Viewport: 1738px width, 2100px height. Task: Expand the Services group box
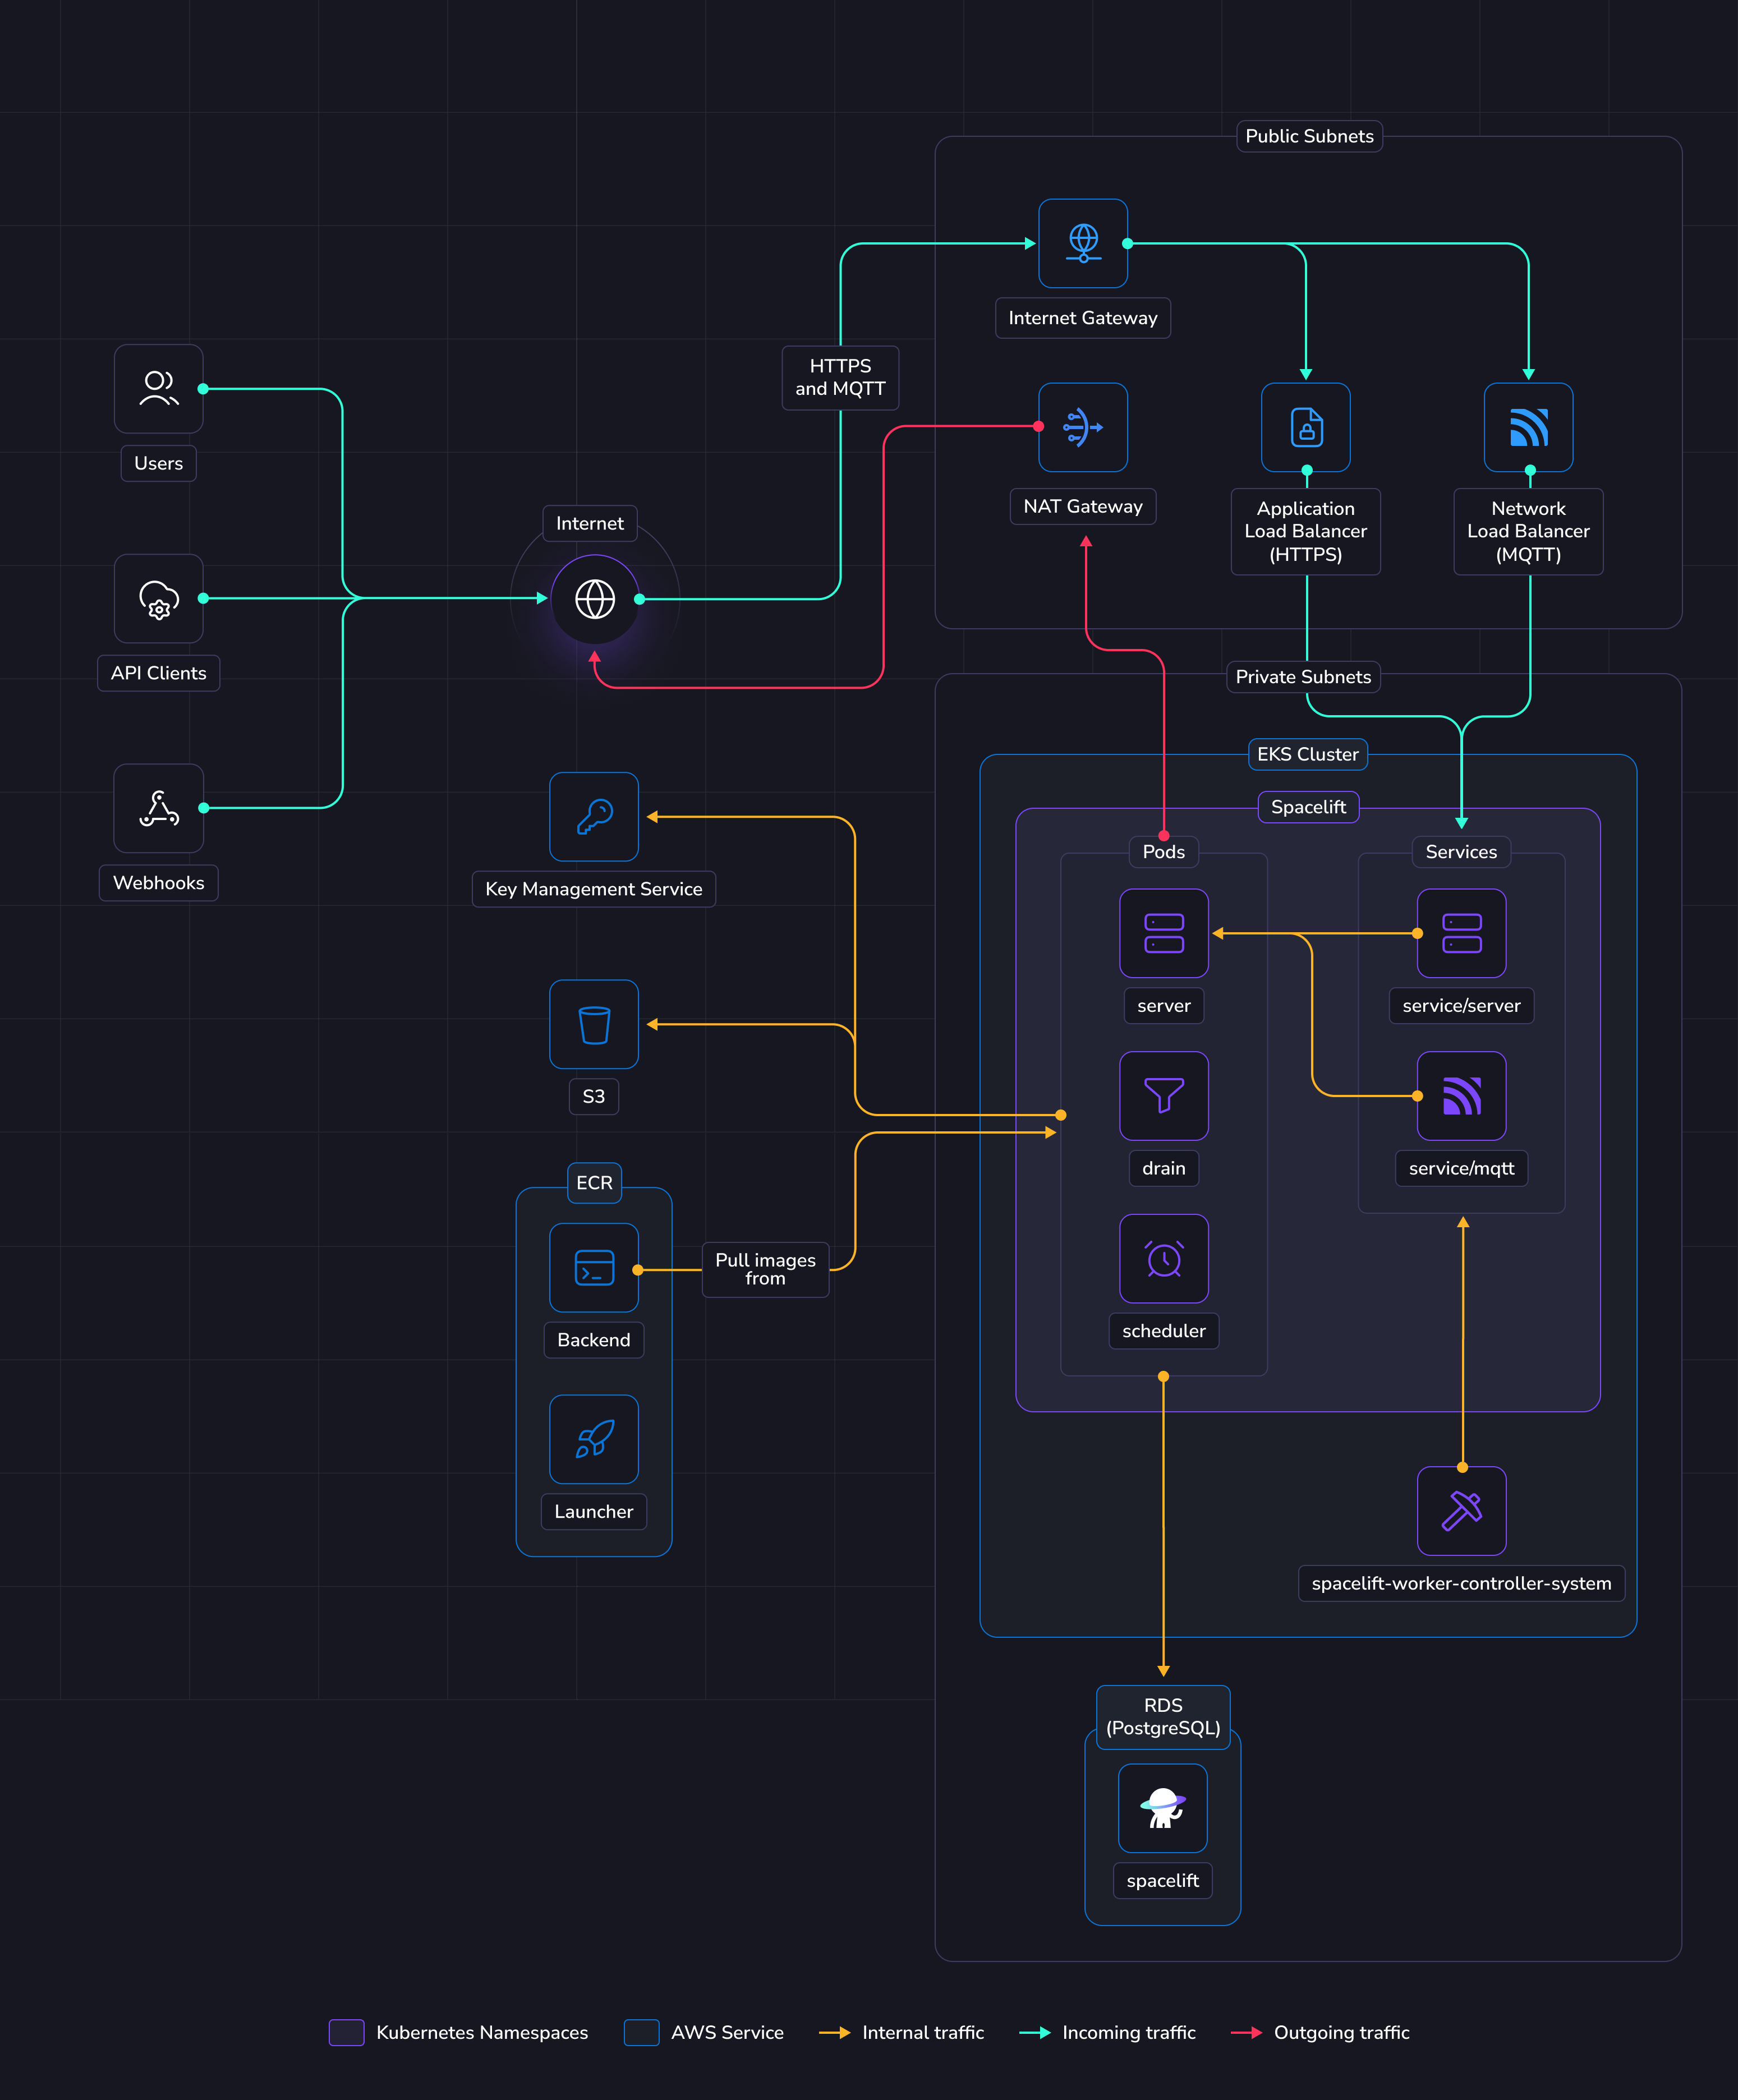[1461, 852]
